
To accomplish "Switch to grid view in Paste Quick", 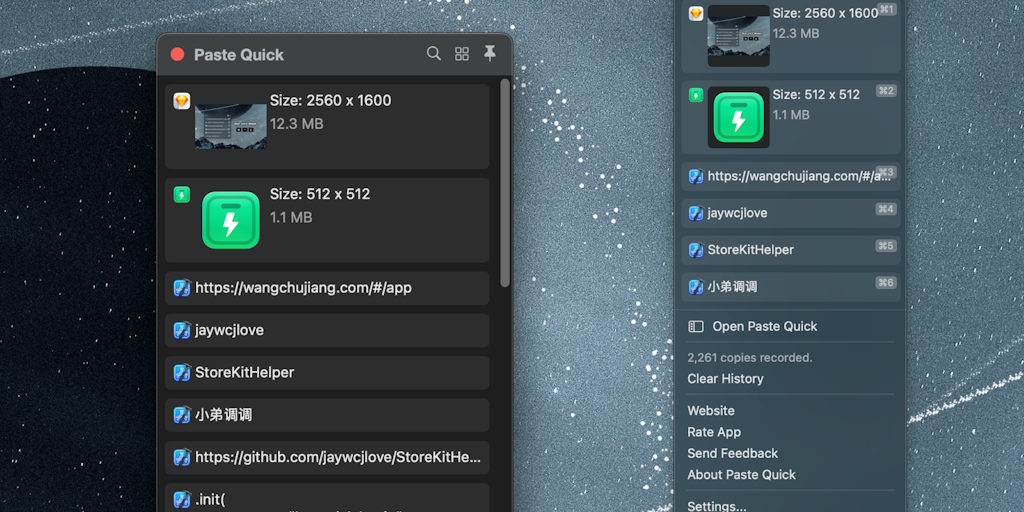I will (x=462, y=54).
